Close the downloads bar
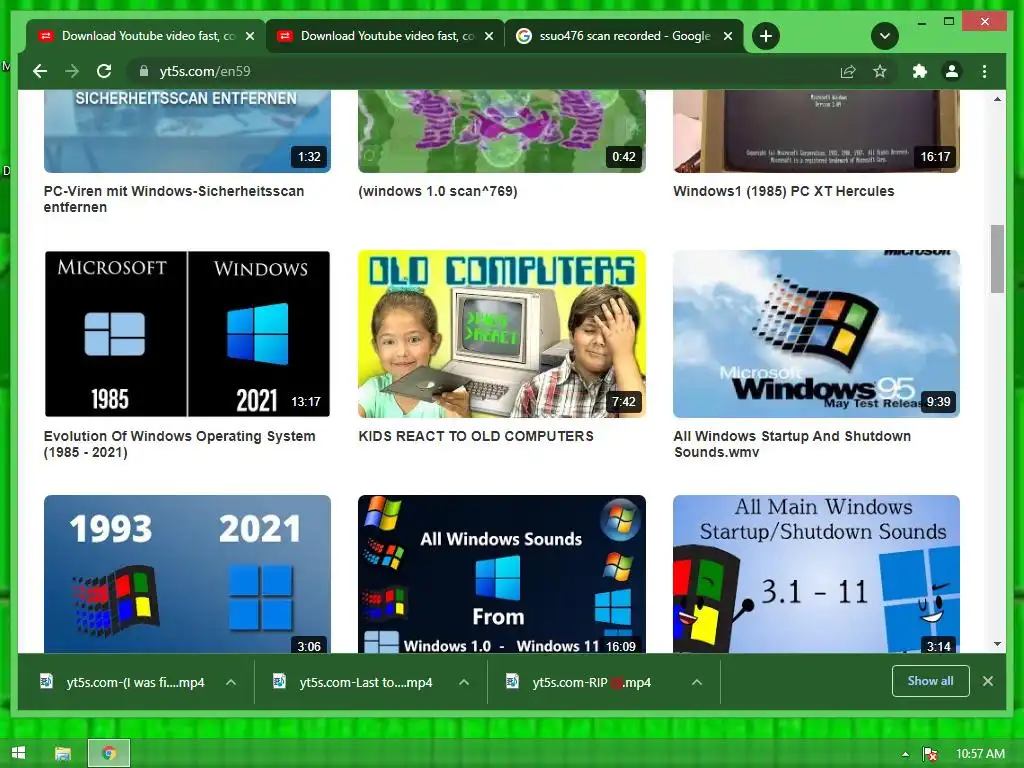 pyautogui.click(x=988, y=681)
